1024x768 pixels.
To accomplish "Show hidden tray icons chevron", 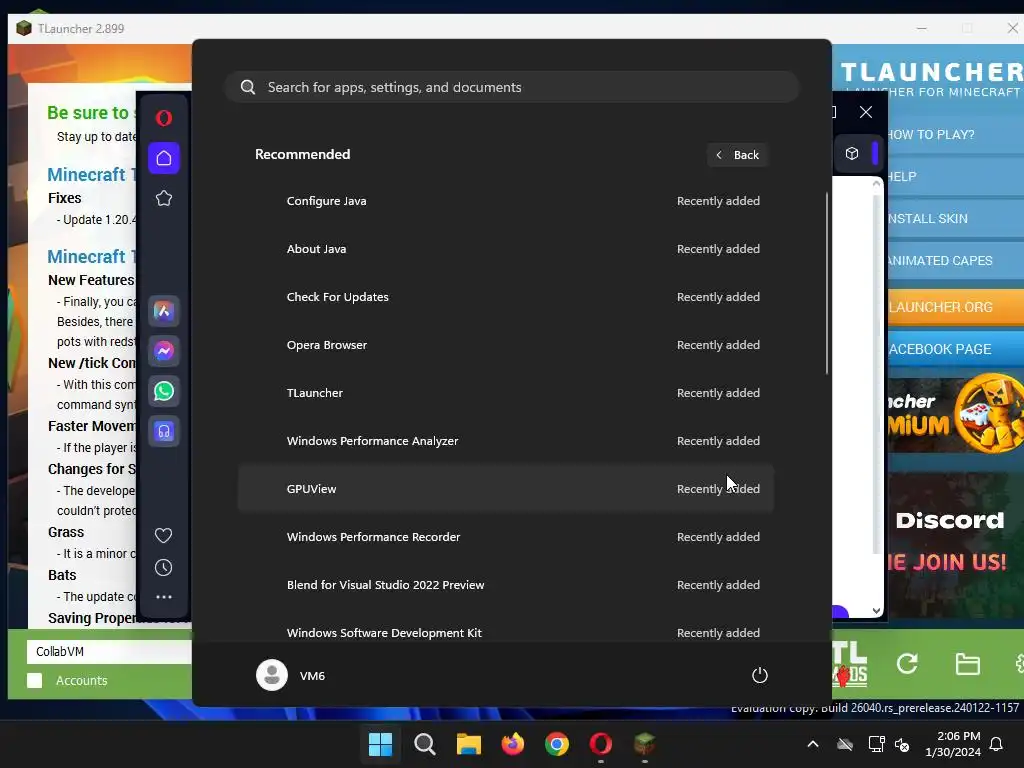I will click(813, 744).
